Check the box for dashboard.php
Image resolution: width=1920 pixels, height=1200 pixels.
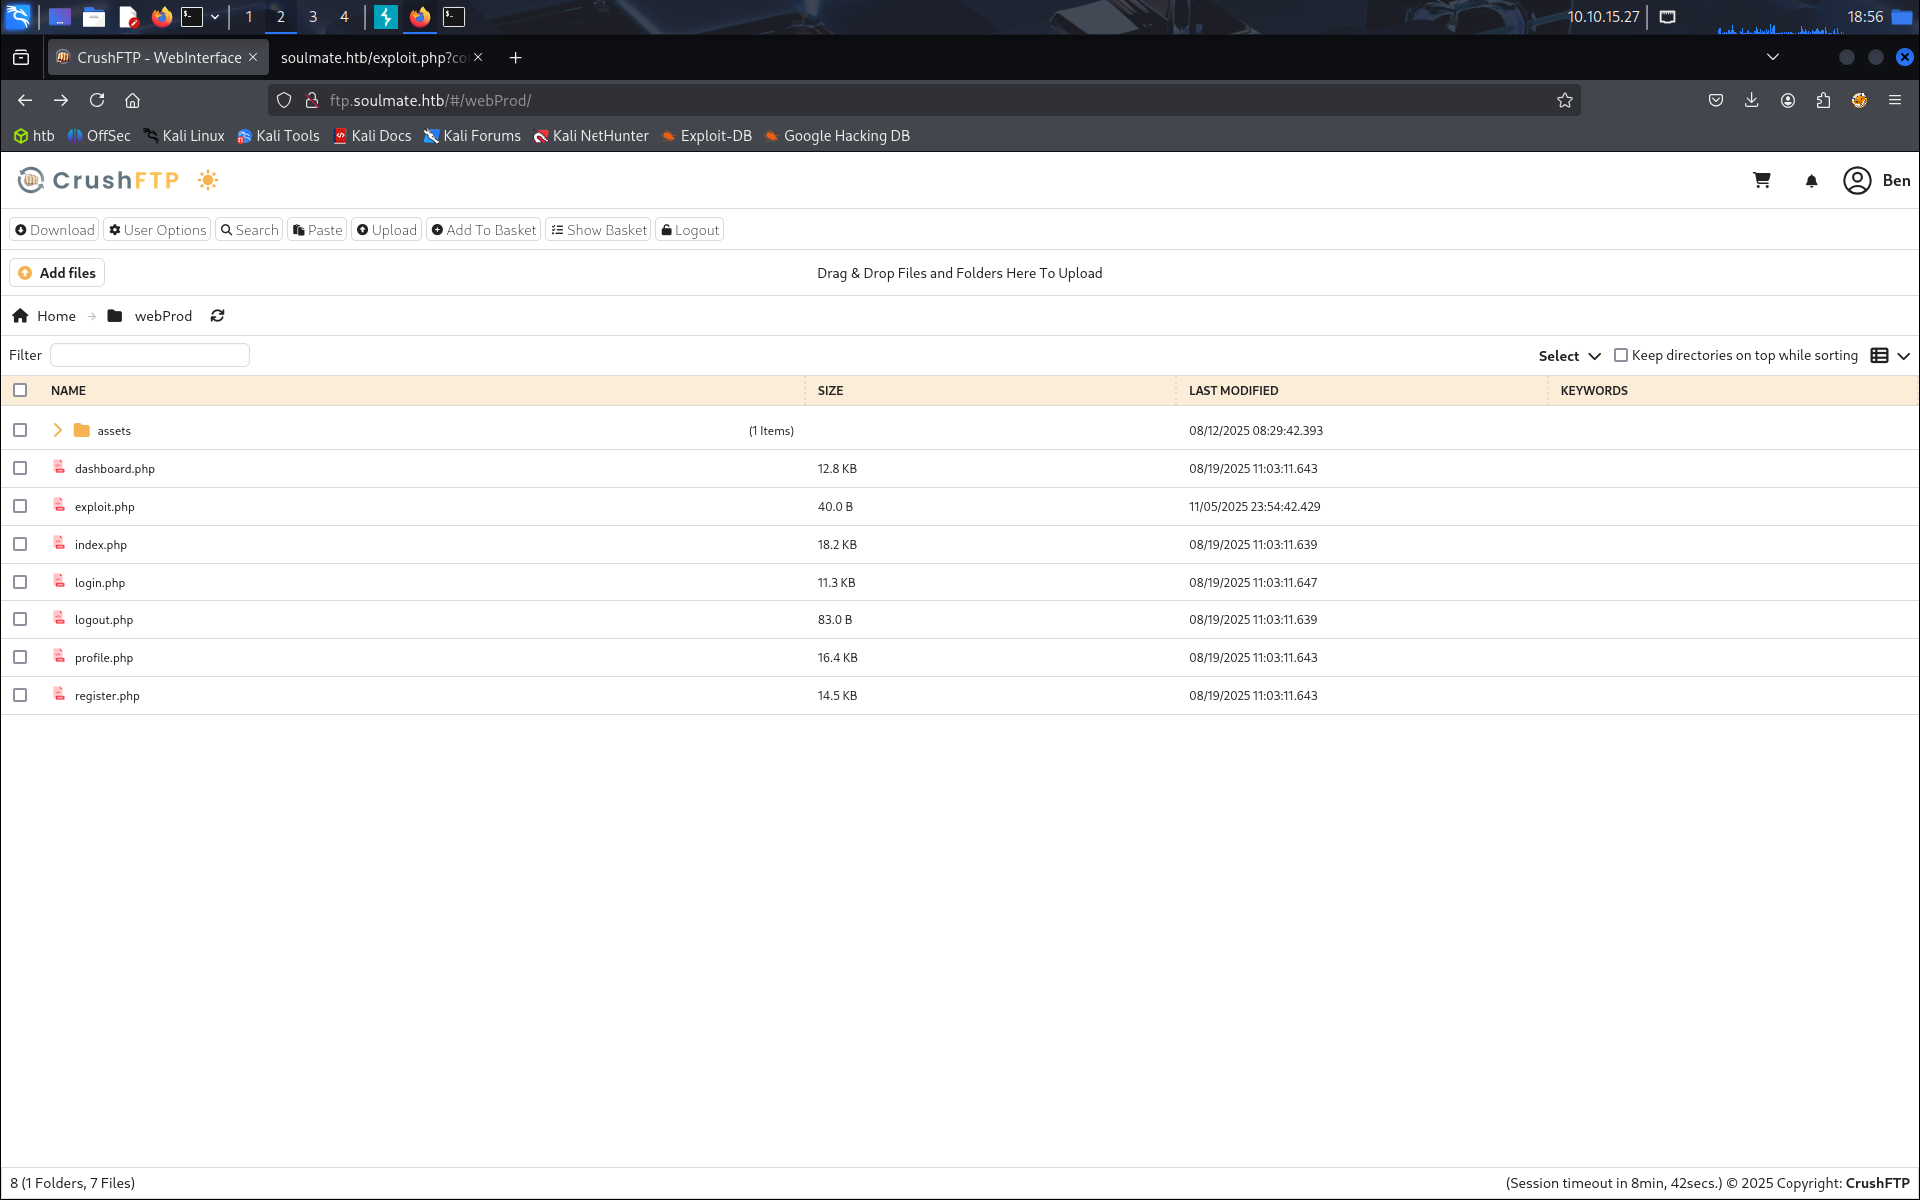(20, 468)
